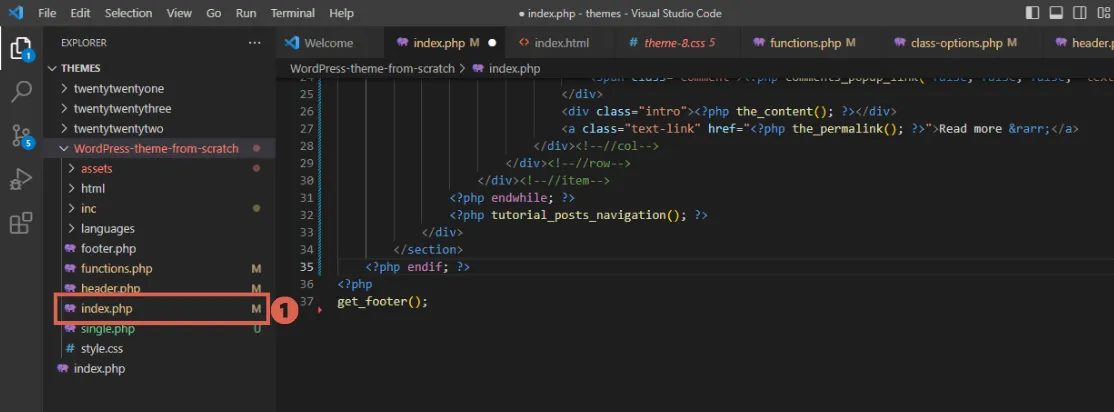Viewport: 1114px width, 412px height.
Task: Click the VS Code icon on Welcome tab
Action: click(x=291, y=43)
